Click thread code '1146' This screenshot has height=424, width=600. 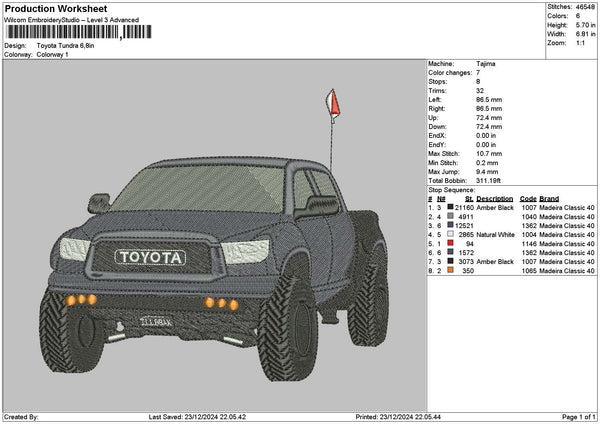click(529, 244)
